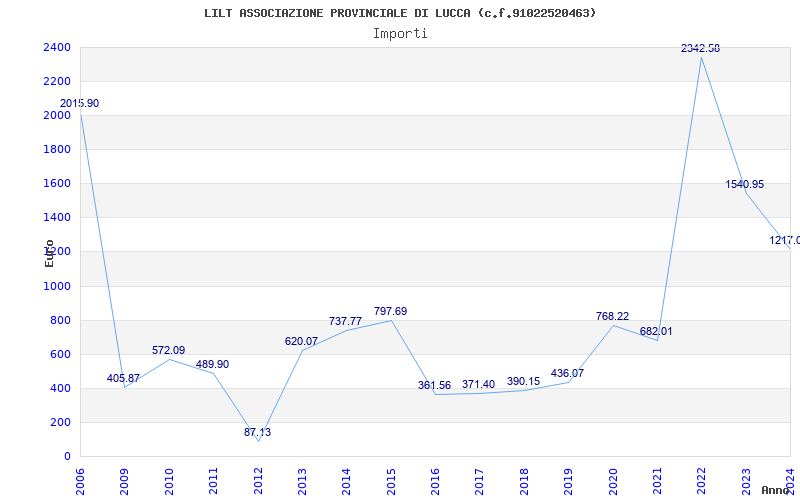800x500 pixels.
Task: Select the x-axis year 2017
Action: pyautogui.click(x=480, y=481)
